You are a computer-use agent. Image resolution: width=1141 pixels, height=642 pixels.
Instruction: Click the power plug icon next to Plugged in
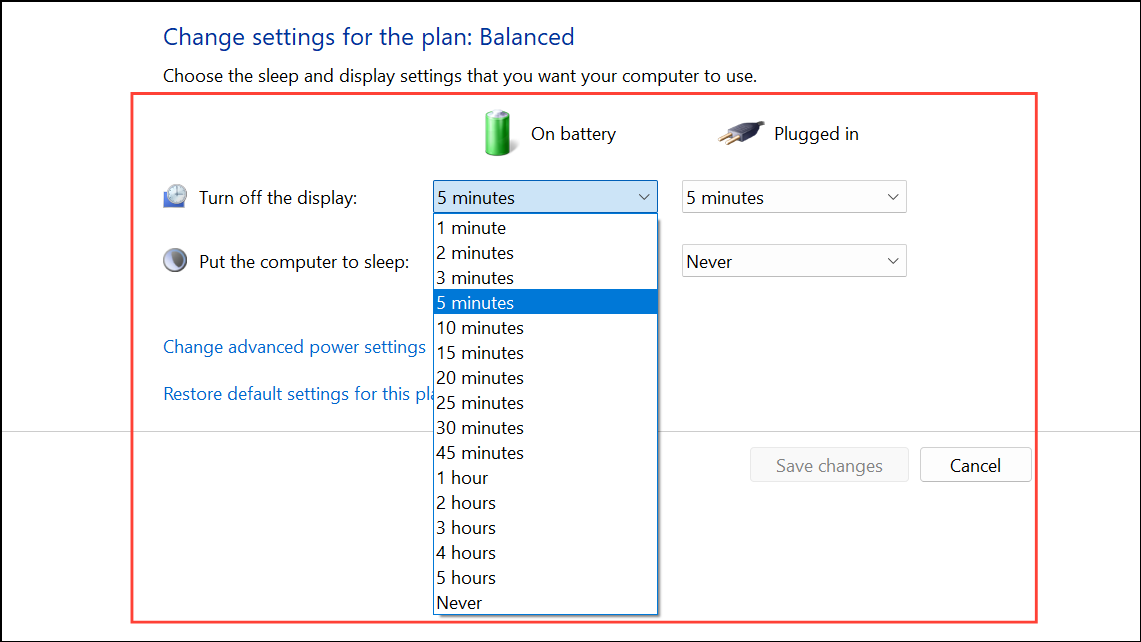click(740, 132)
